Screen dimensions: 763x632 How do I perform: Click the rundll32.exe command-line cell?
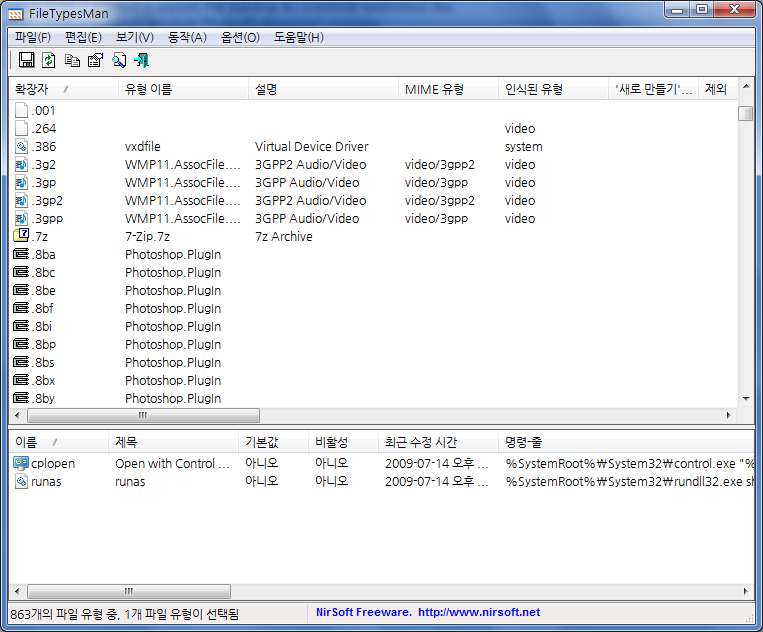click(629, 482)
